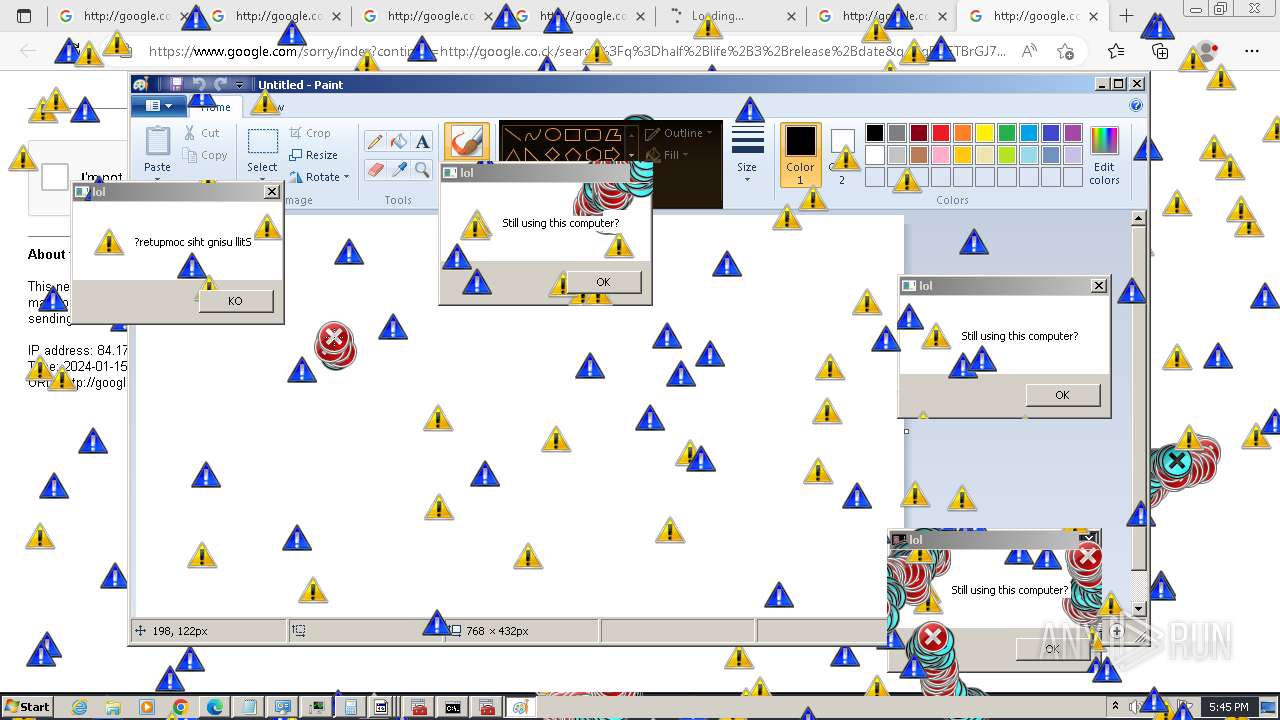1280x720 pixels.
Task: Tick the I'm not a robot checkbox
Action: 55,178
